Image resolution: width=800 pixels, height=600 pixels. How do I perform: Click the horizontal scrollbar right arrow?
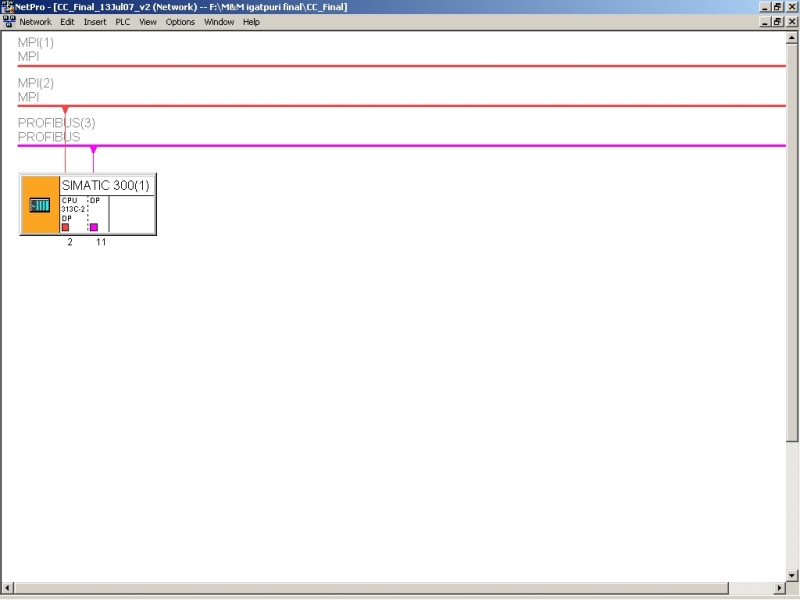click(780, 587)
